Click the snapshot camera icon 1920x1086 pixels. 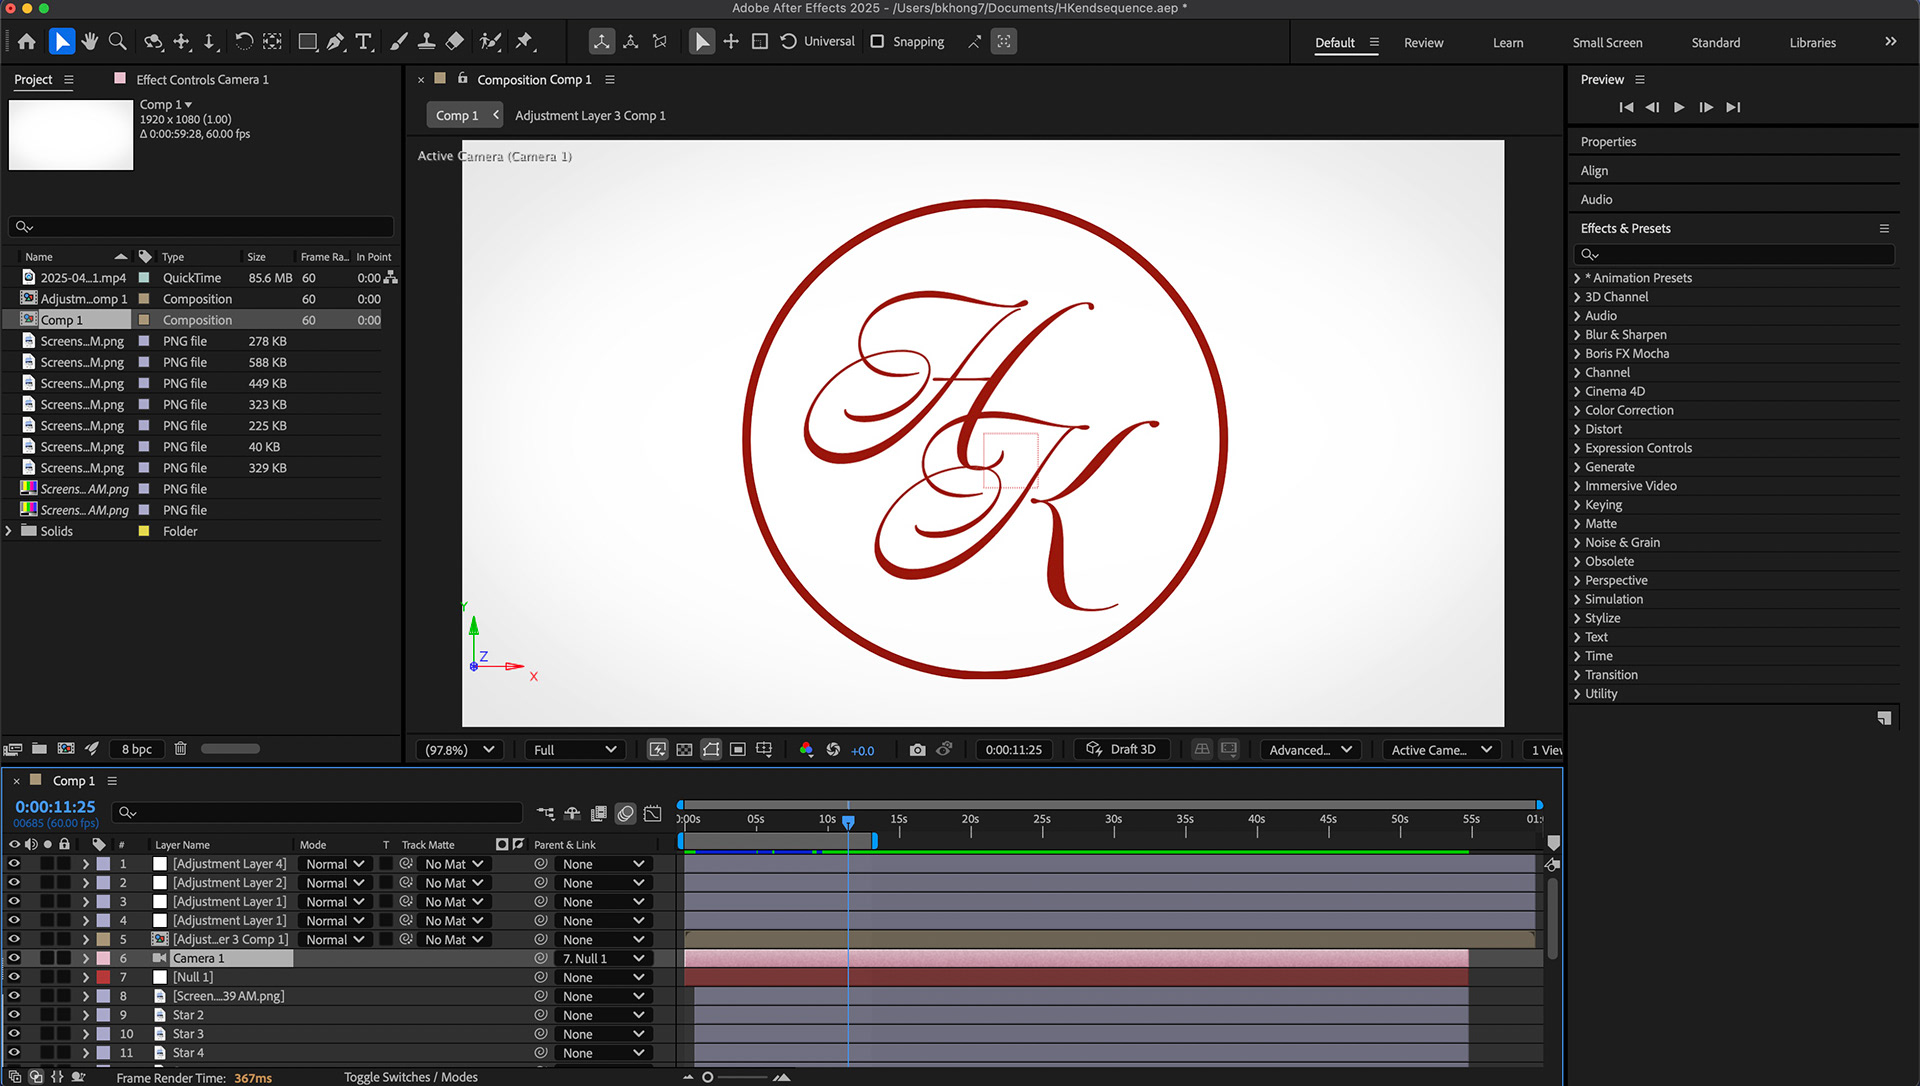point(917,749)
